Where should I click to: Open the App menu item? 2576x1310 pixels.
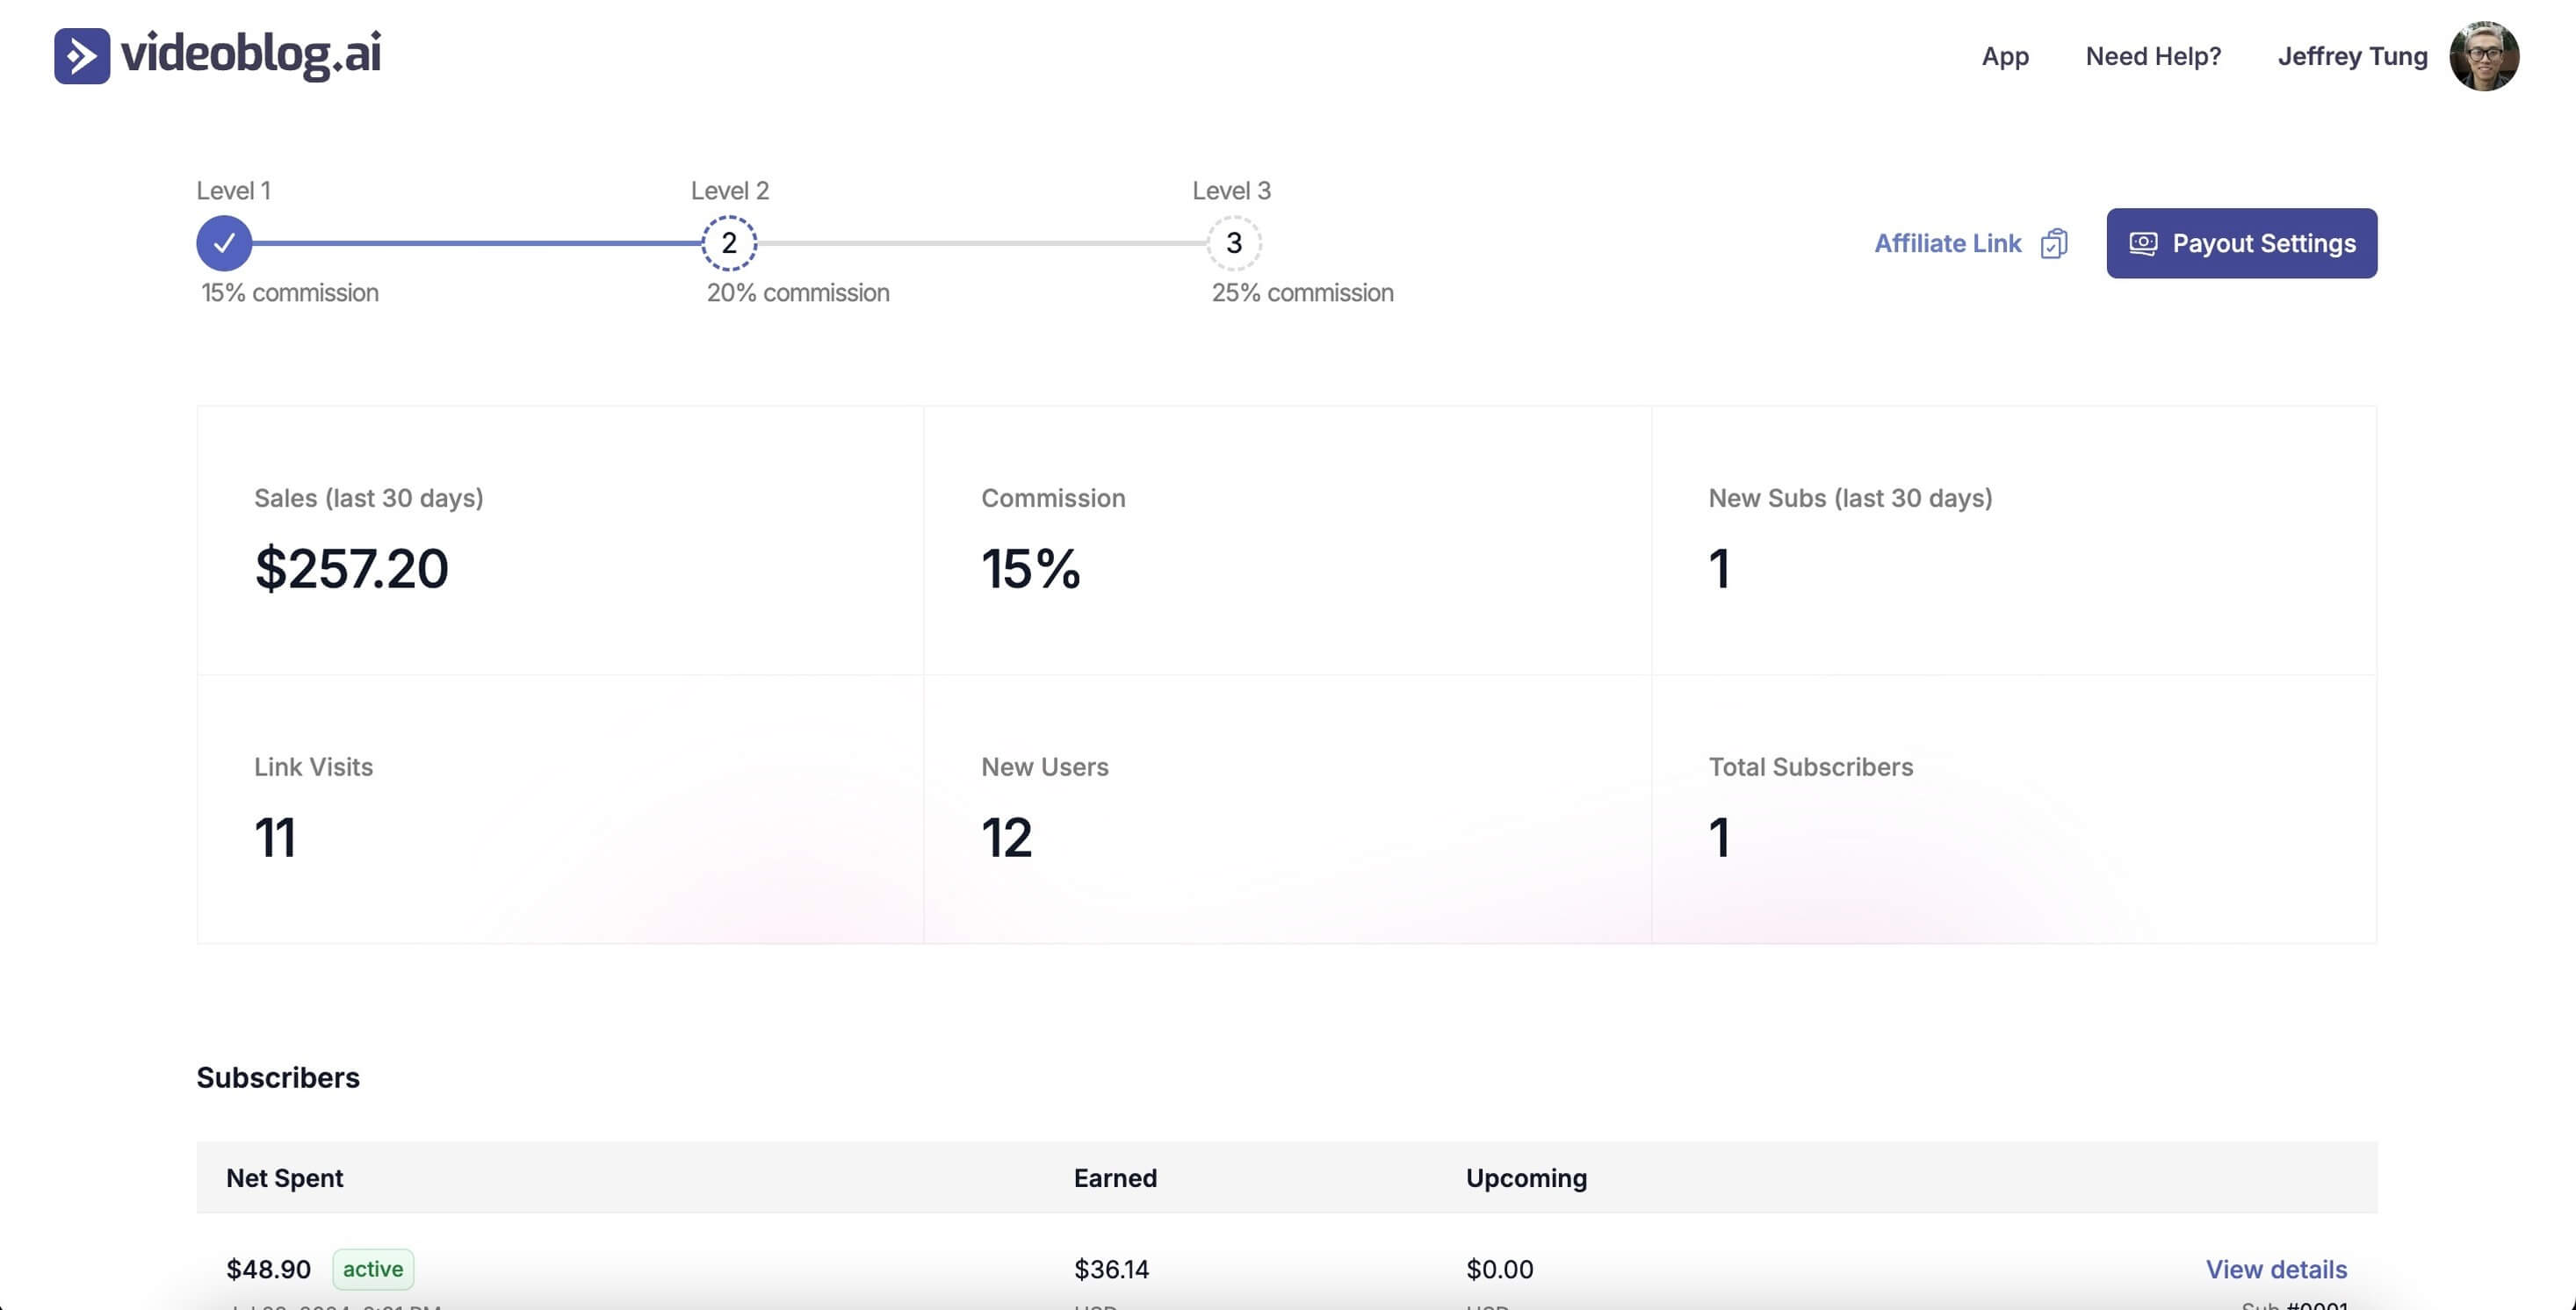tap(2005, 56)
